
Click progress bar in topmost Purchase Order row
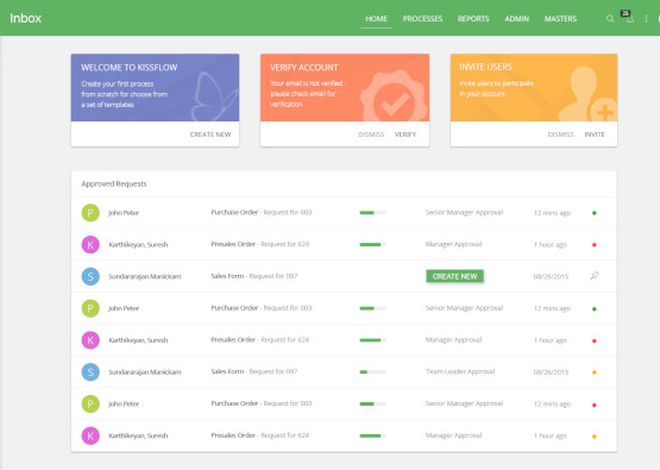coord(373,213)
